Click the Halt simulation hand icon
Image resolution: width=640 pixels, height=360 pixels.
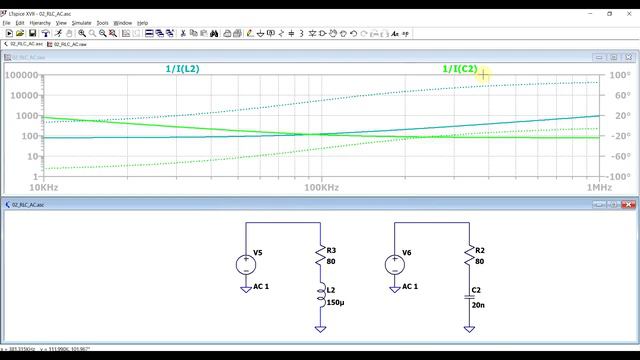pos(69,33)
